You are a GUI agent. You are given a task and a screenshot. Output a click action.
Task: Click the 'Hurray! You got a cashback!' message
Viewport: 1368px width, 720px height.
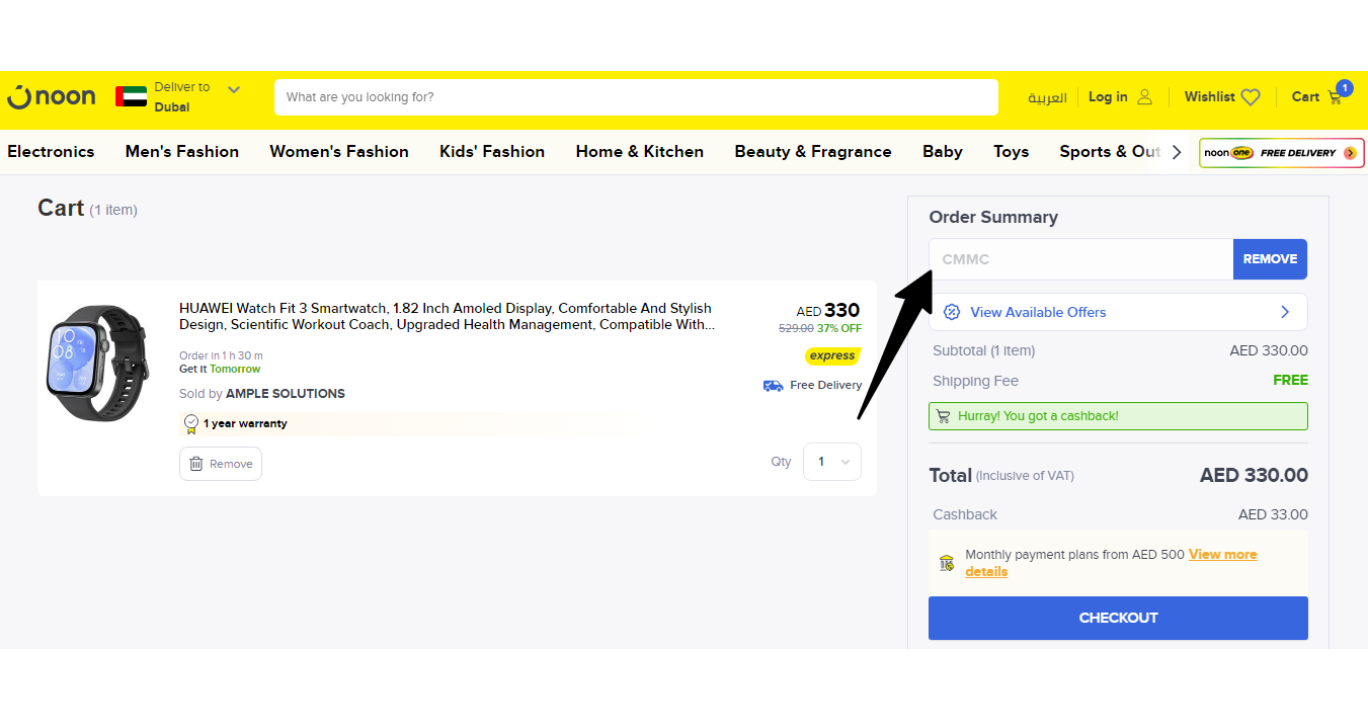click(x=1038, y=416)
